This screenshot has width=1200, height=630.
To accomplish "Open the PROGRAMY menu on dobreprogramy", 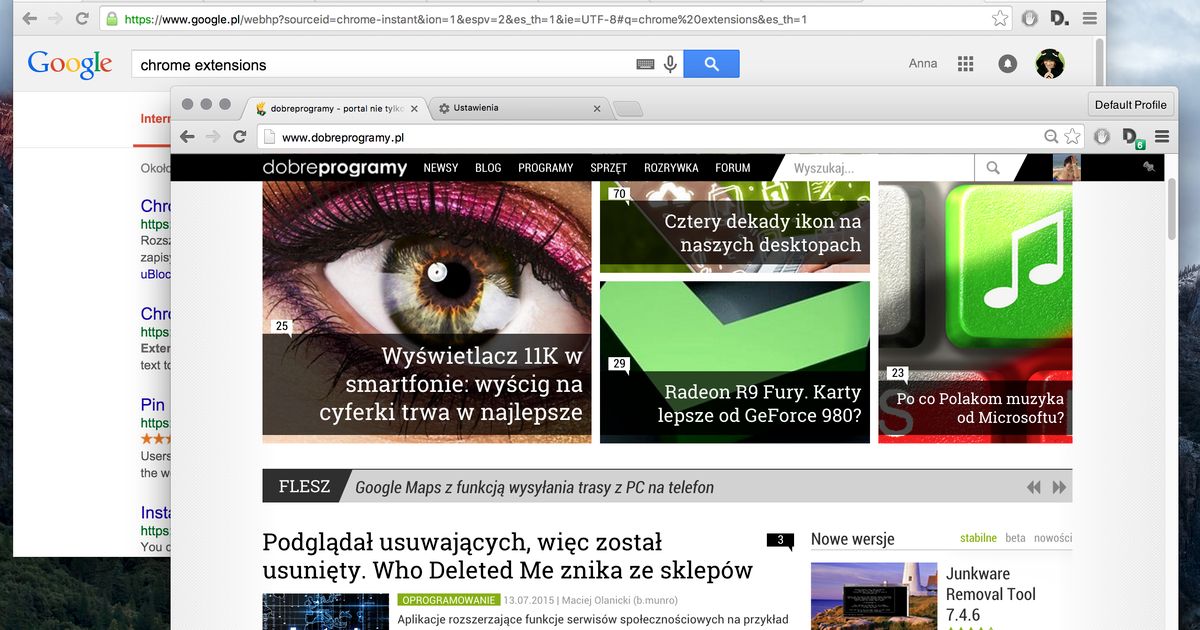I will pyautogui.click(x=545, y=168).
